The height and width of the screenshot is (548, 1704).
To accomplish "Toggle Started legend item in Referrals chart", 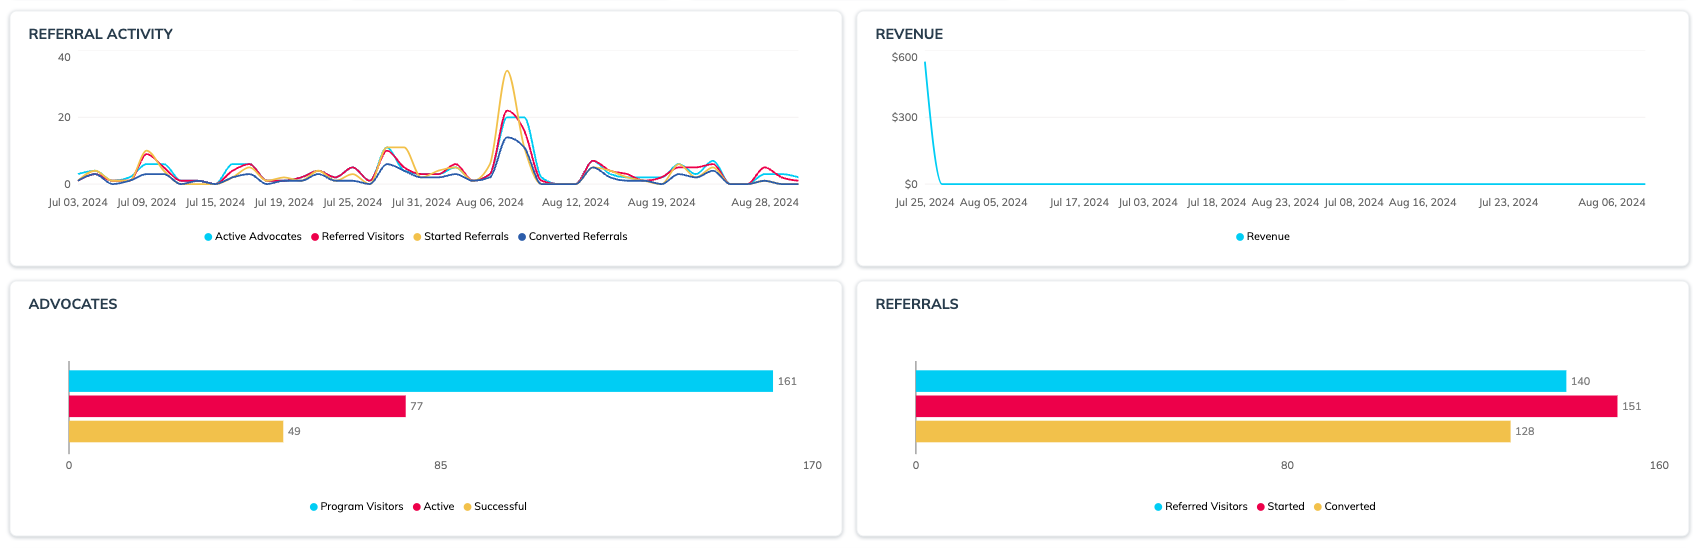I will [1281, 507].
